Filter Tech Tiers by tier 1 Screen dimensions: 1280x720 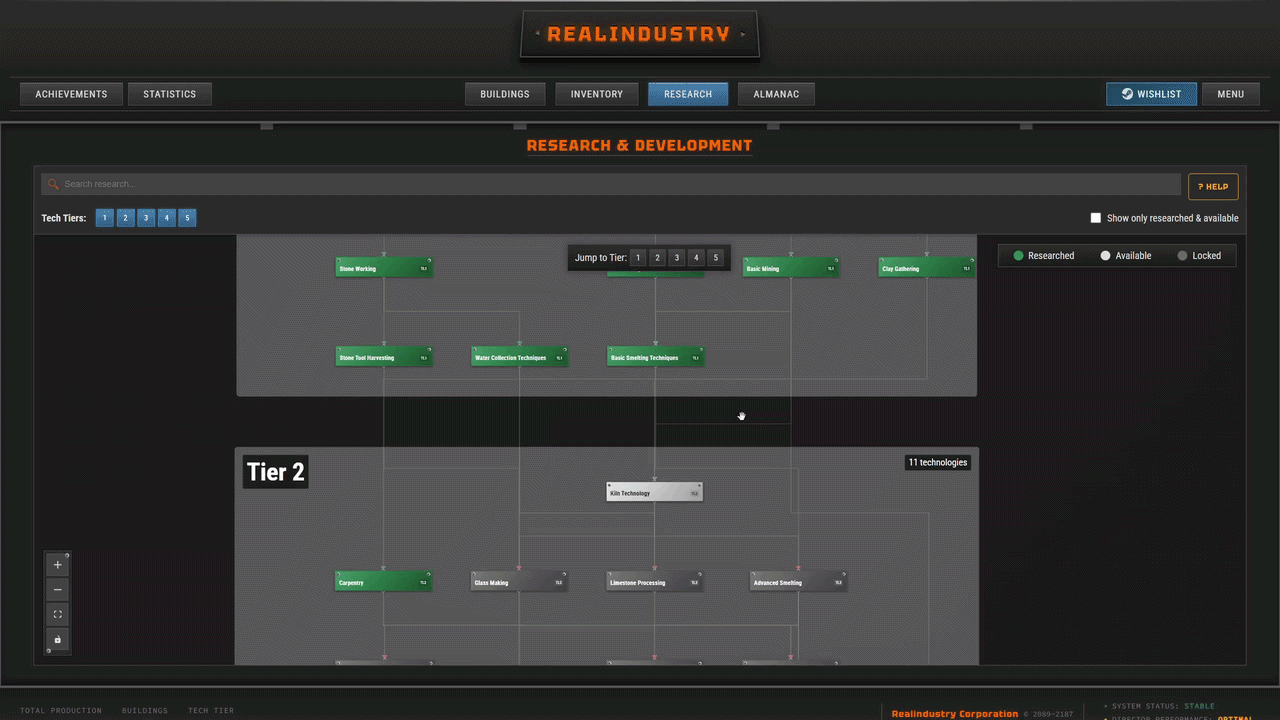105,218
